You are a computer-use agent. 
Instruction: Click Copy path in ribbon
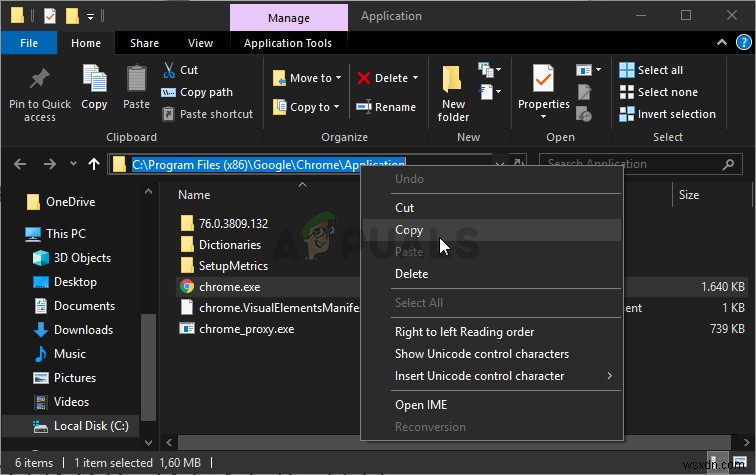196,92
